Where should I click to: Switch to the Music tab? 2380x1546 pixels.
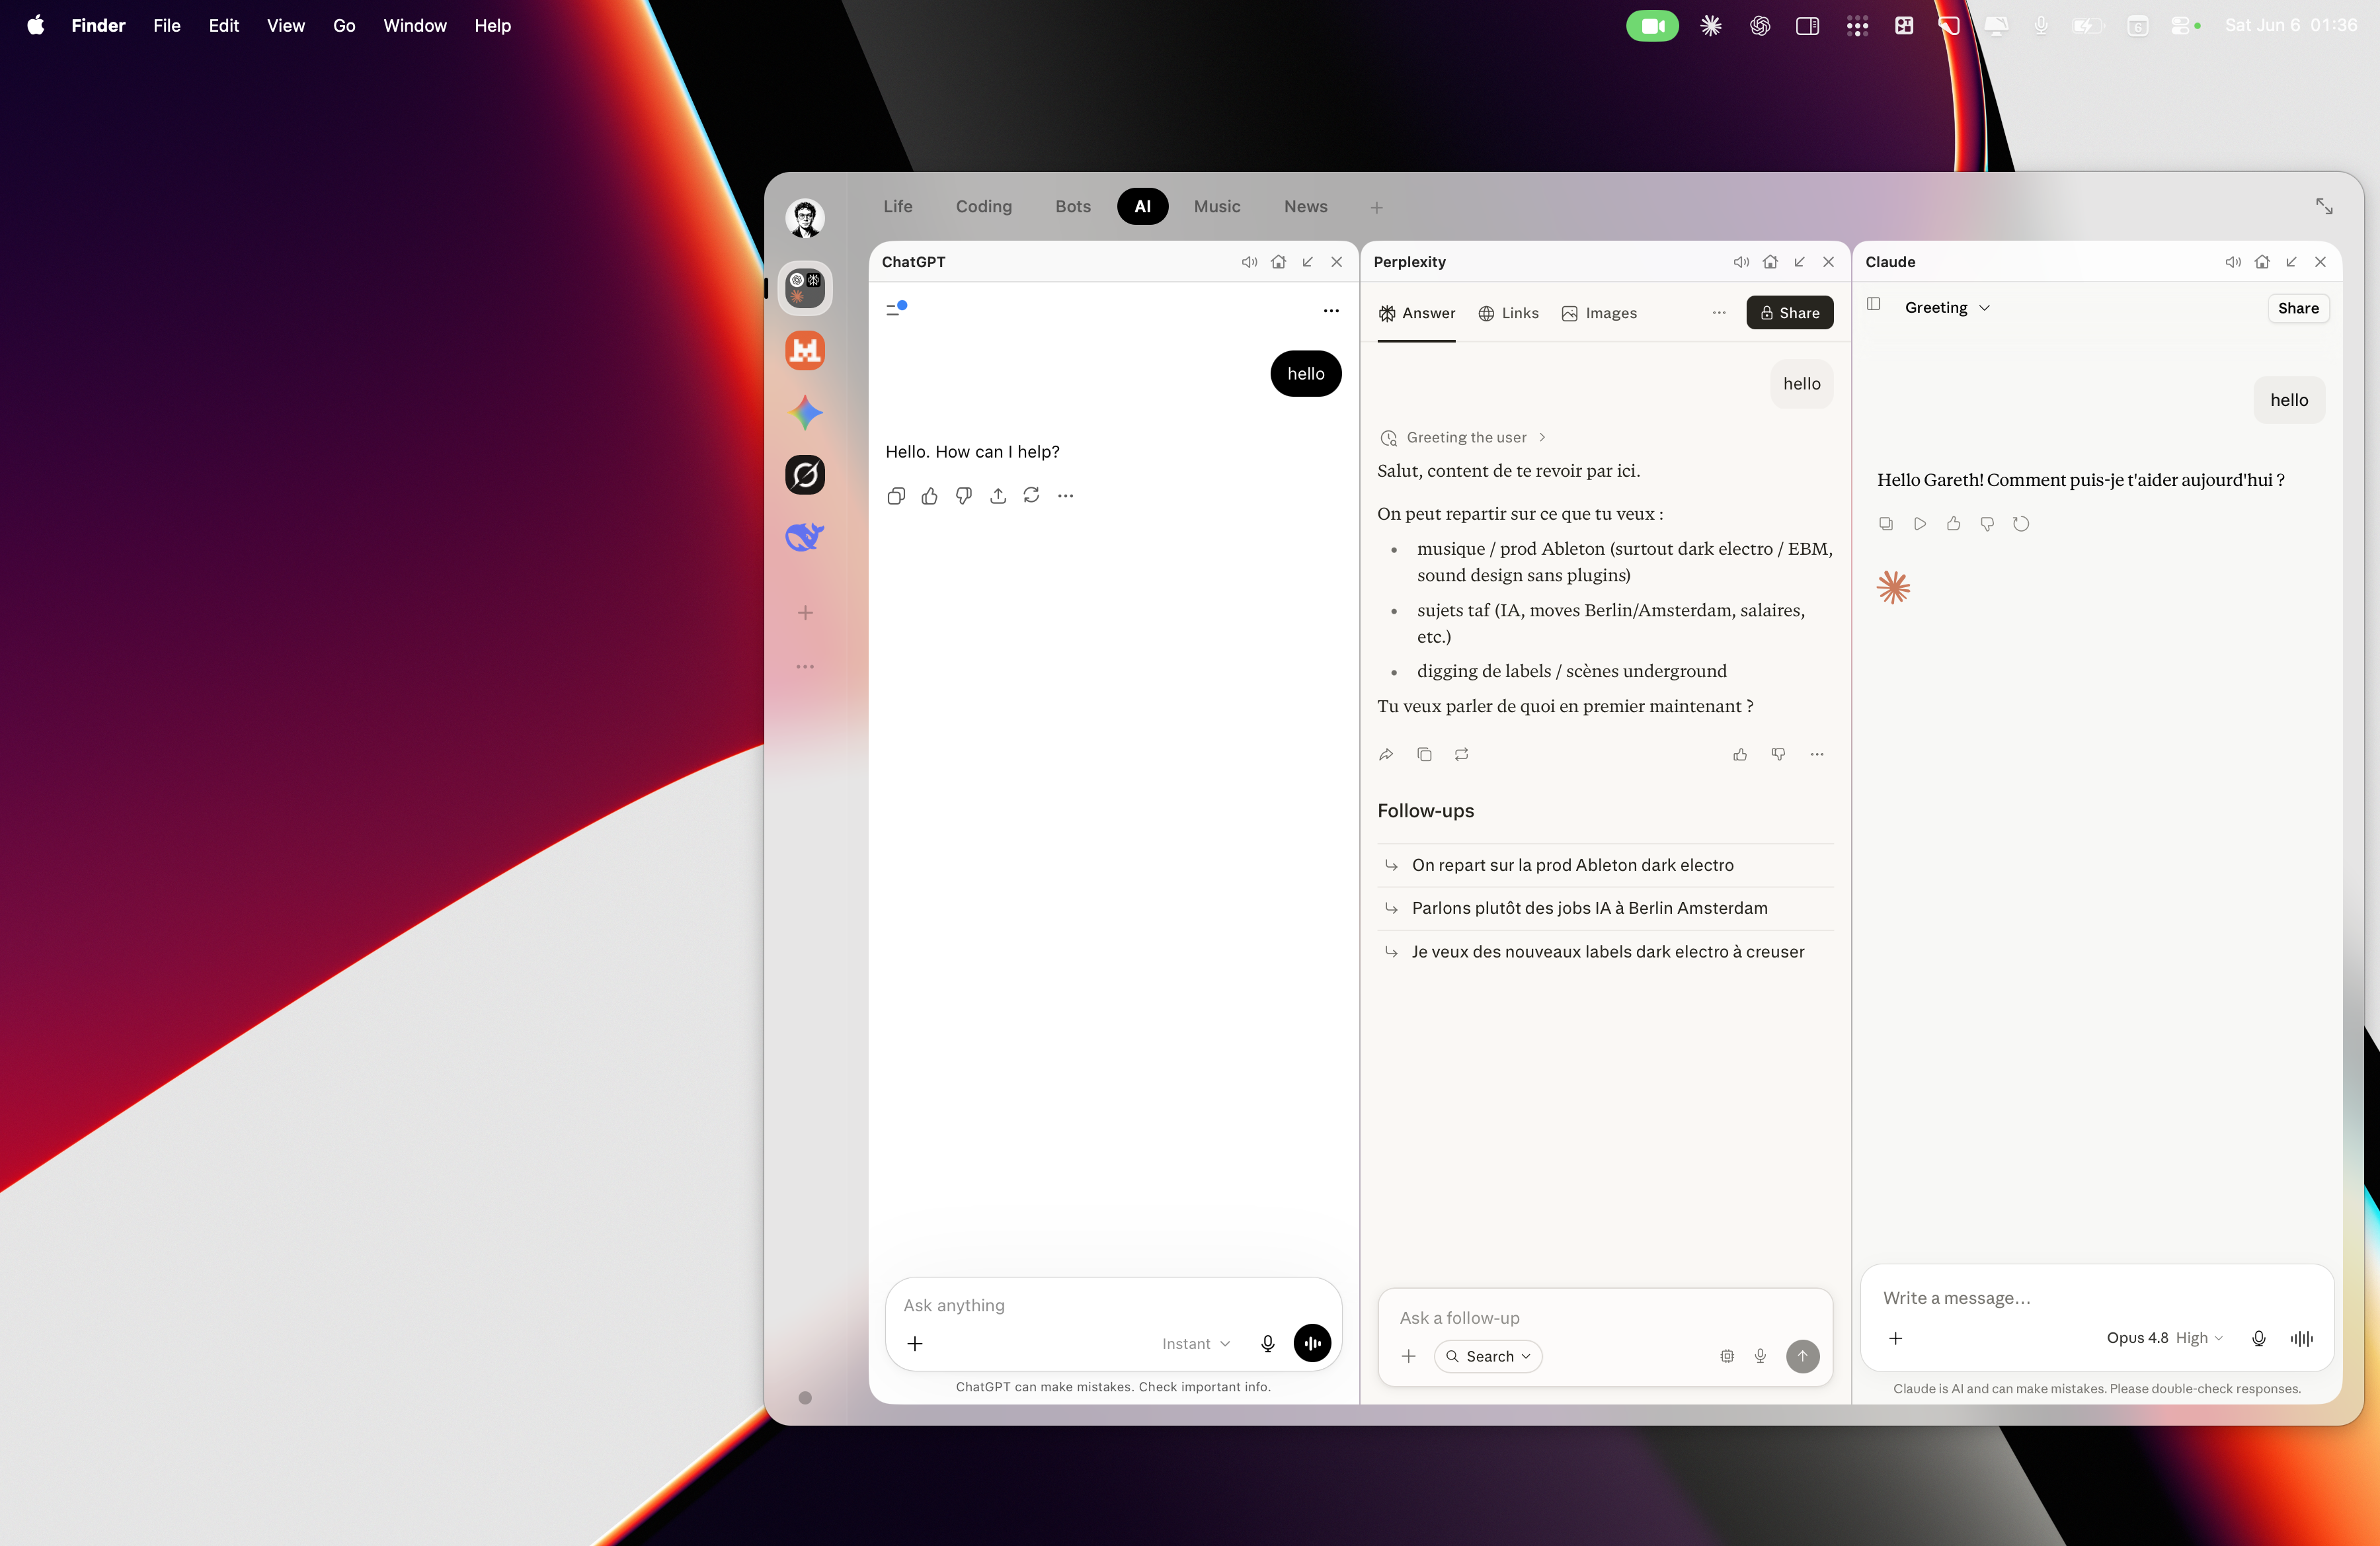click(x=1216, y=206)
